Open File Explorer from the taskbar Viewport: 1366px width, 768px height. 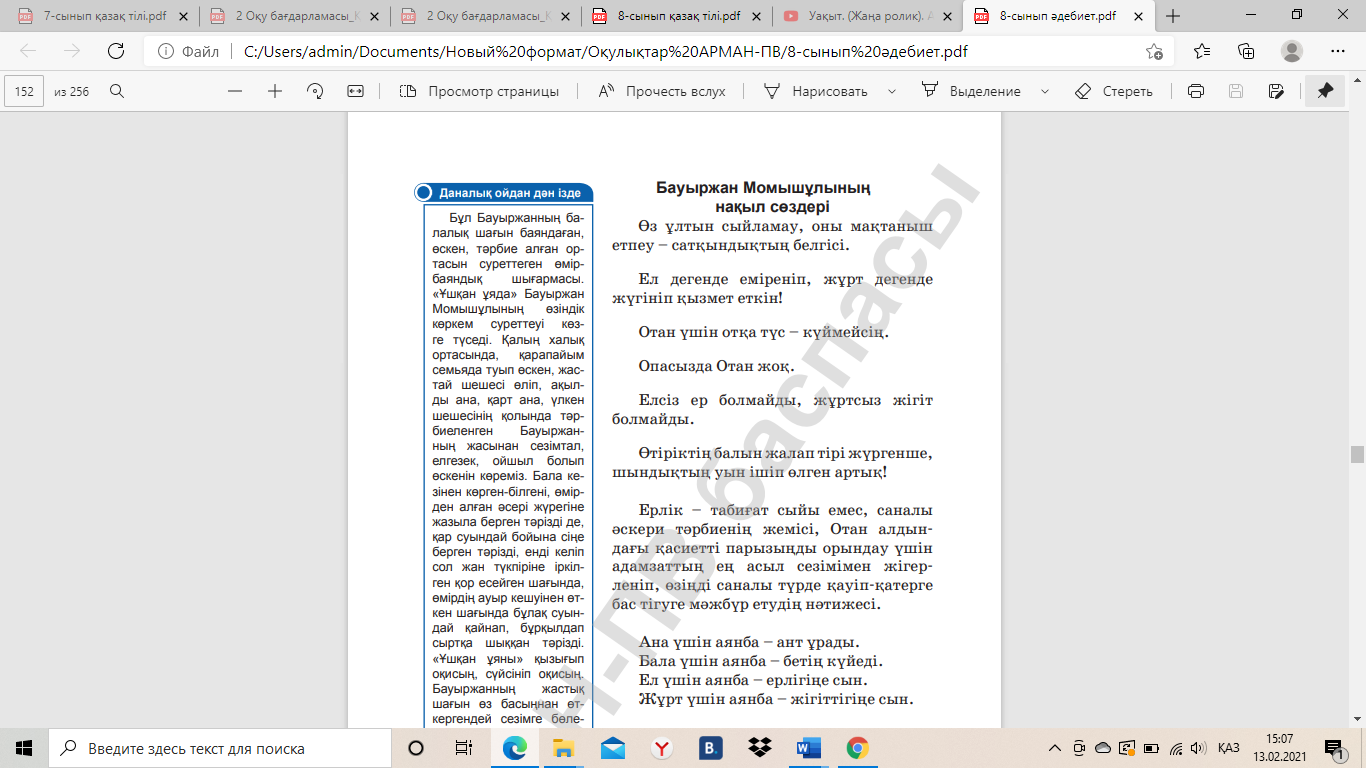564,748
